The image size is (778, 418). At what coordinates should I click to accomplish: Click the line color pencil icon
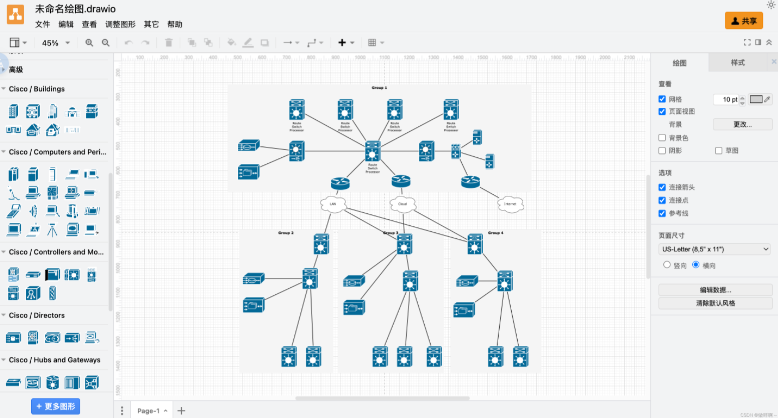248,43
